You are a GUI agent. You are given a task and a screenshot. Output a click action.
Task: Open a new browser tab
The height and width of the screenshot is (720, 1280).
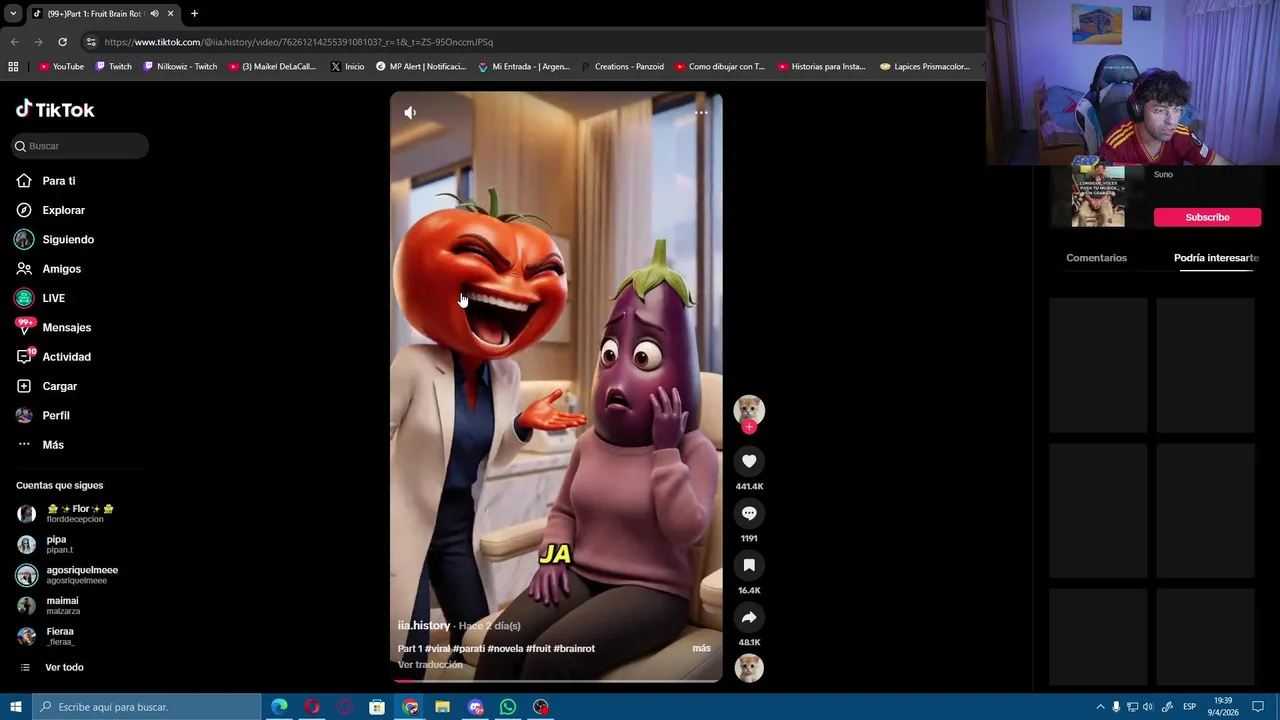pyautogui.click(x=194, y=13)
